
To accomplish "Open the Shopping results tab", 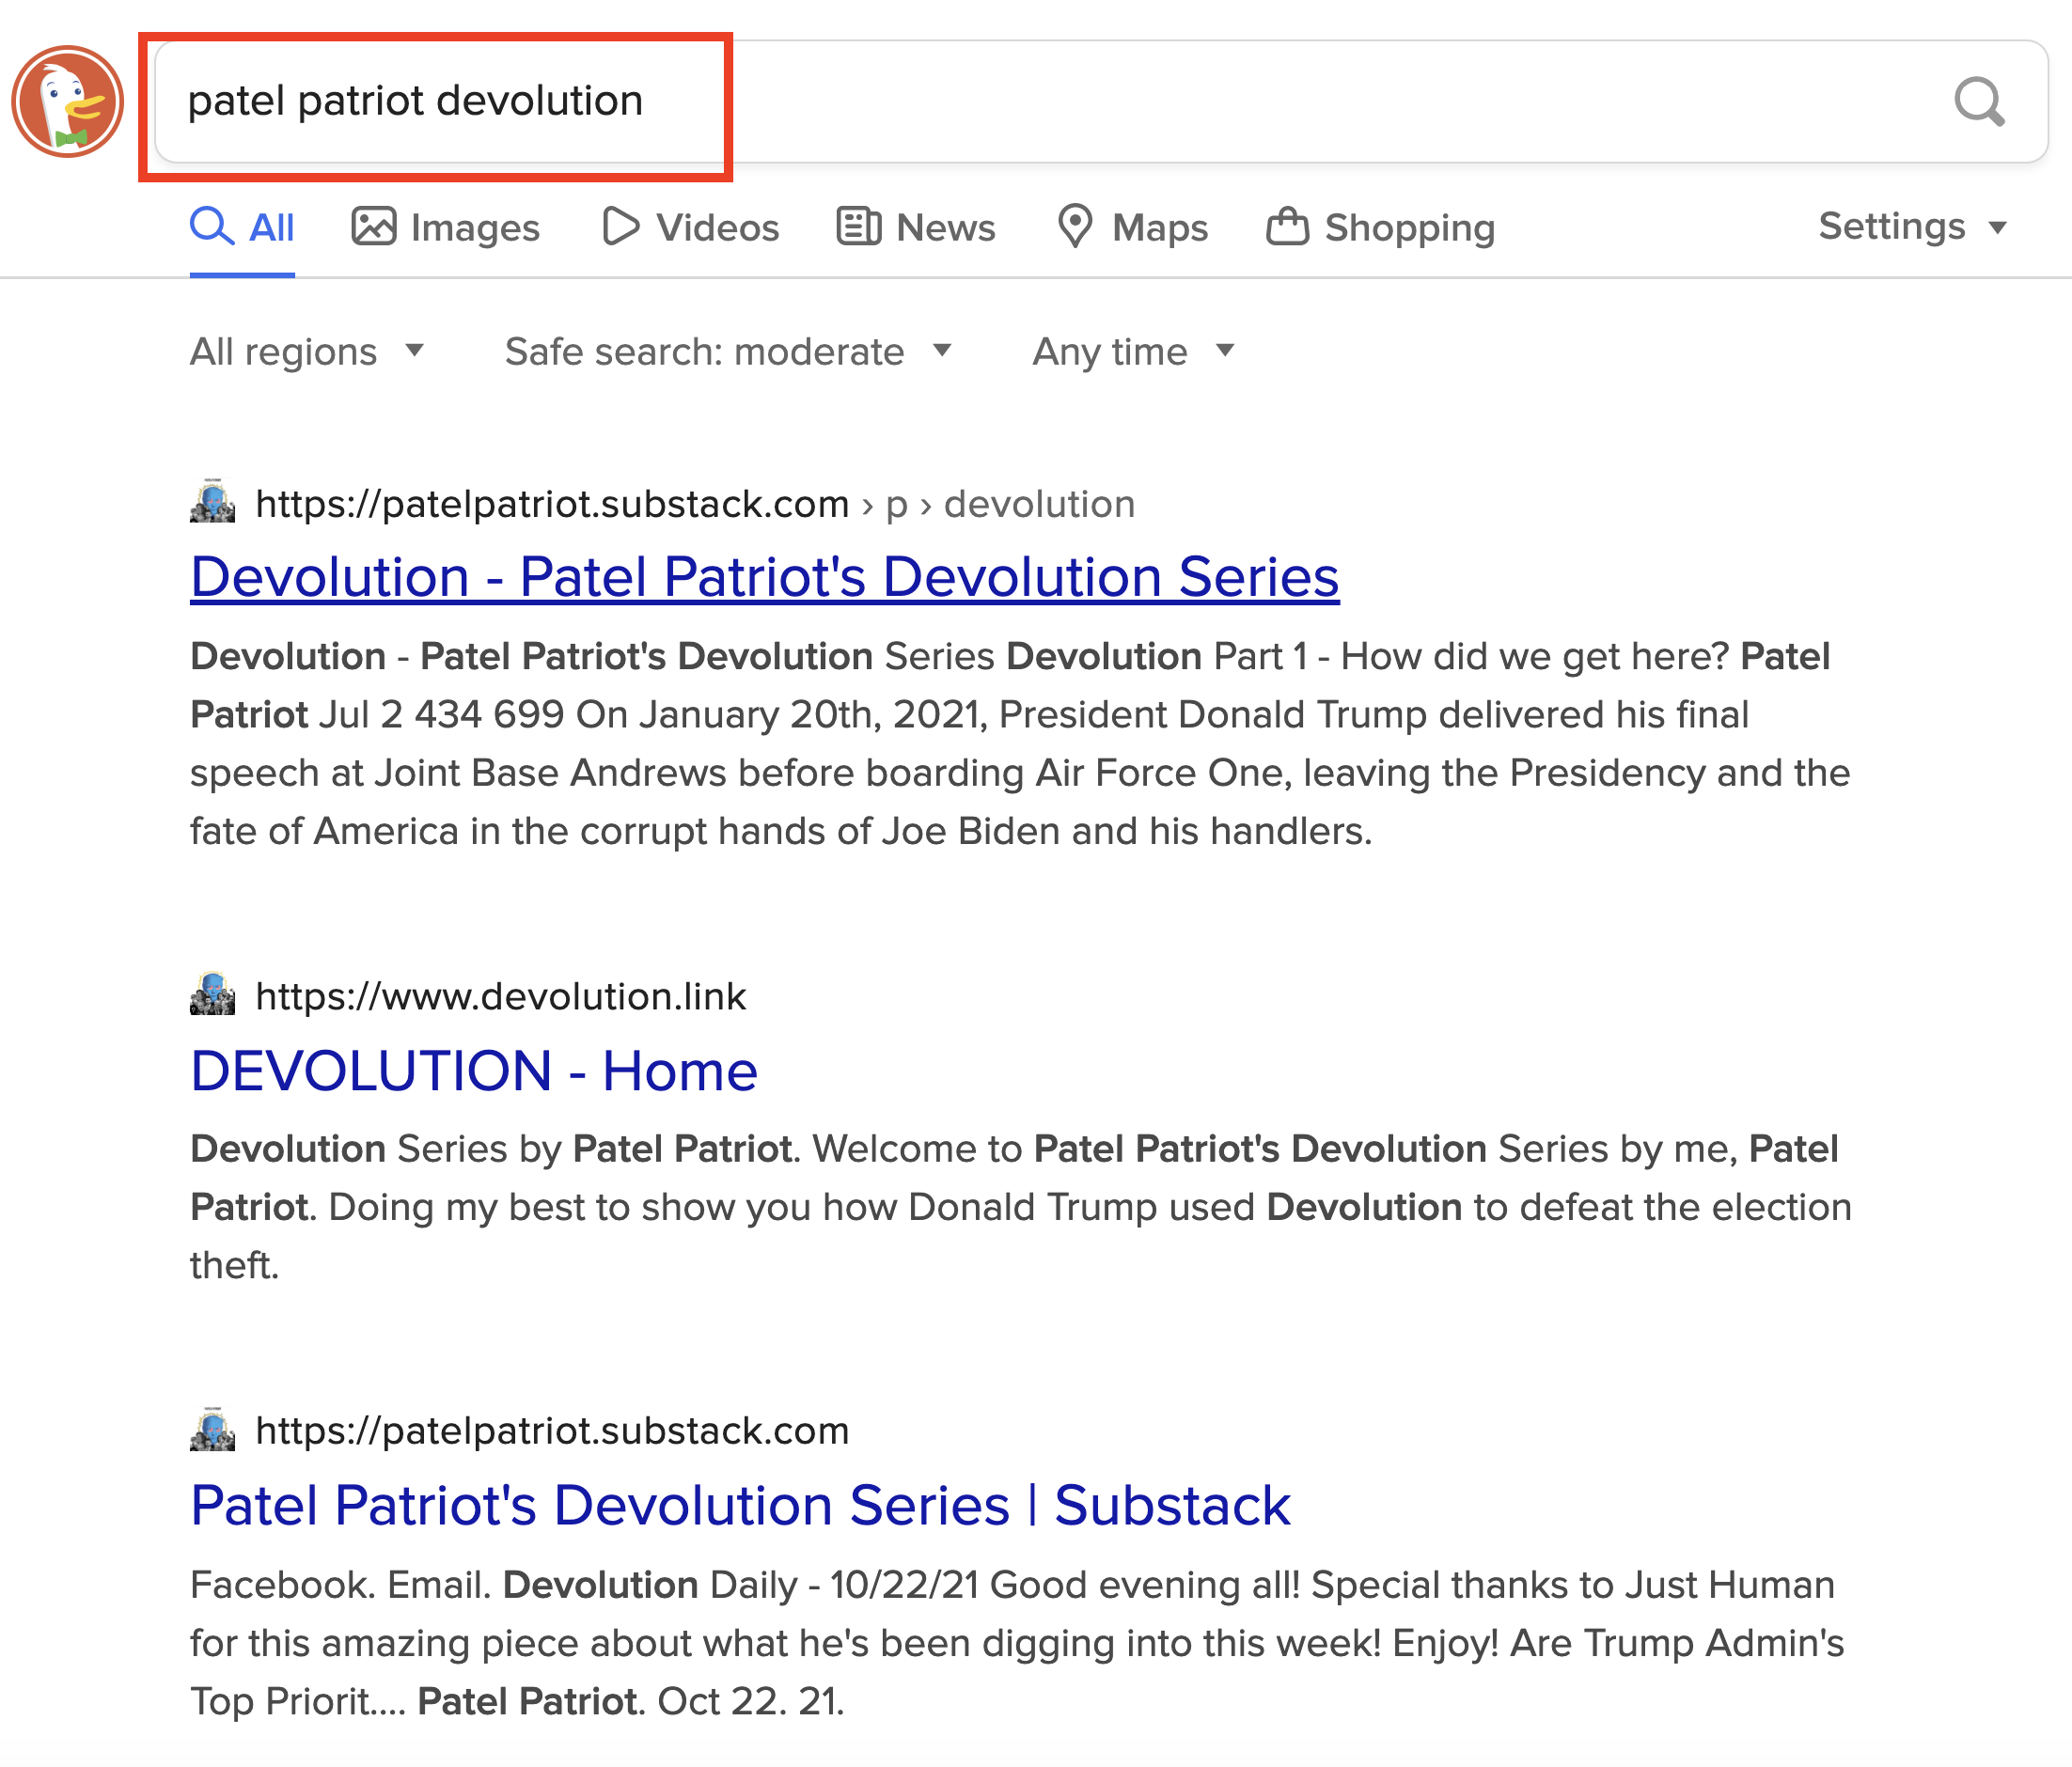I will (1381, 227).
